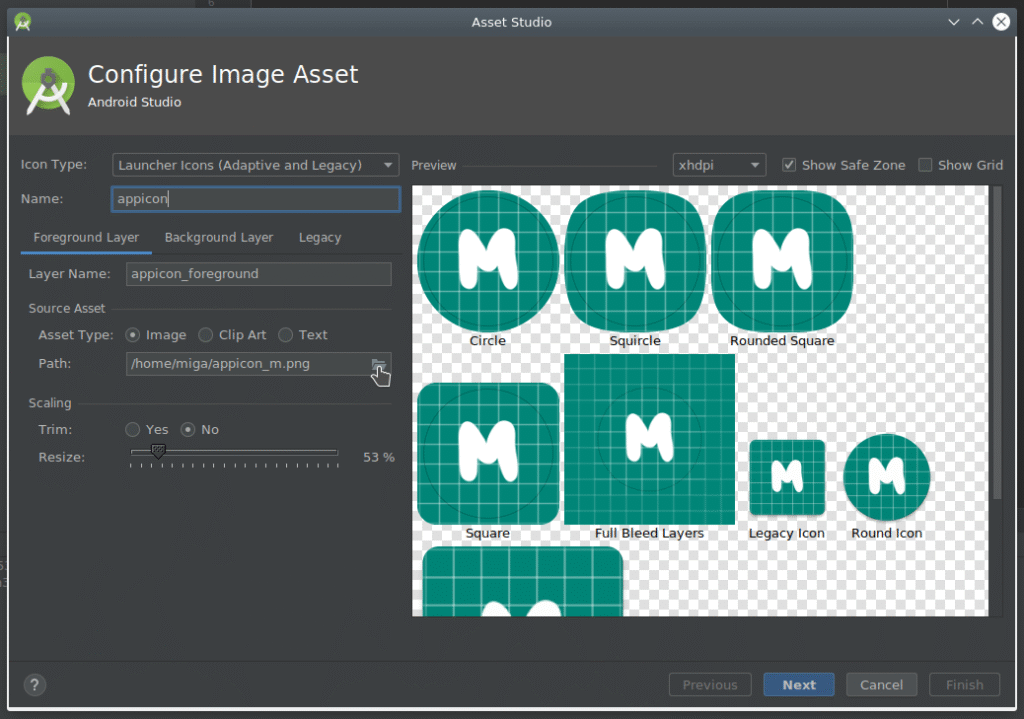The image size is (1024, 719).
Task: Select the Circle icon preview
Action: (x=488, y=261)
